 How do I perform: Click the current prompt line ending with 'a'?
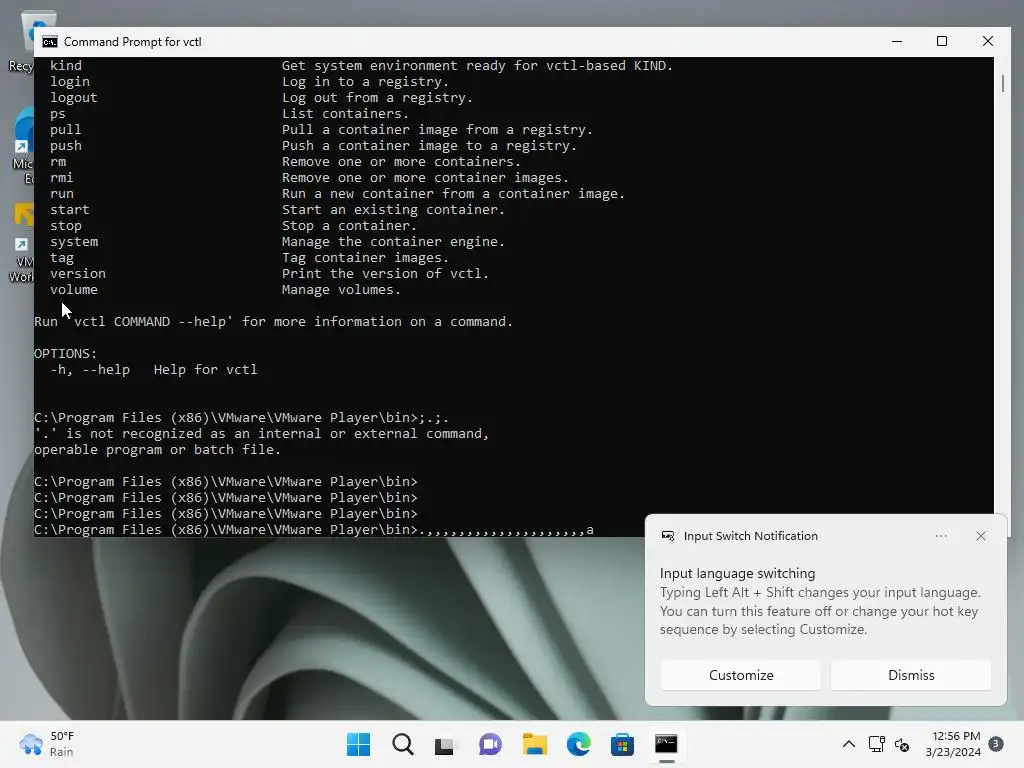(x=313, y=530)
